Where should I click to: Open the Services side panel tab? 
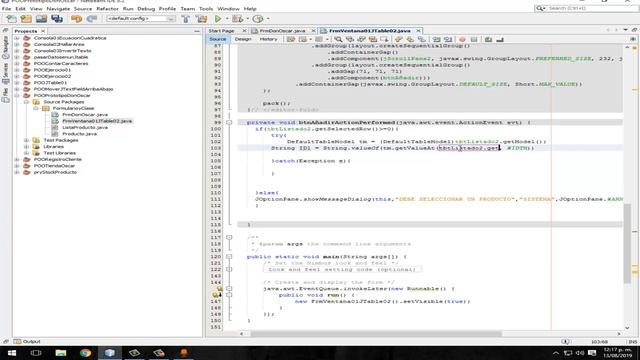click(x=5, y=73)
